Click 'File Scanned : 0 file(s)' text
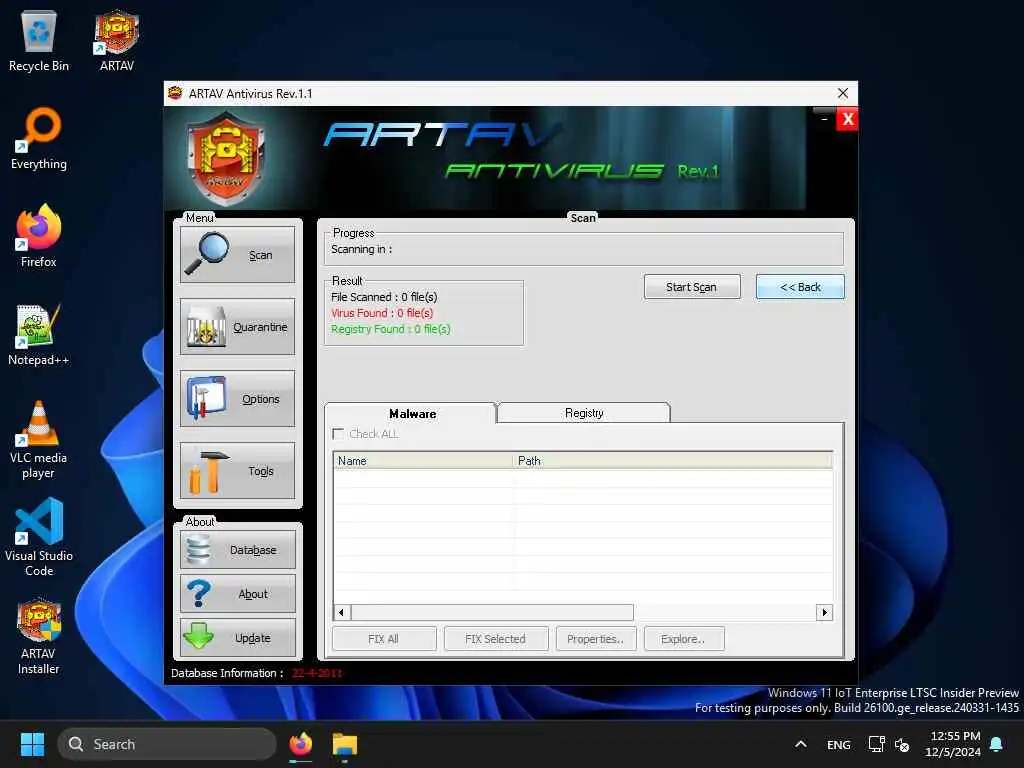Image resolution: width=1024 pixels, height=768 pixels. (384, 296)
